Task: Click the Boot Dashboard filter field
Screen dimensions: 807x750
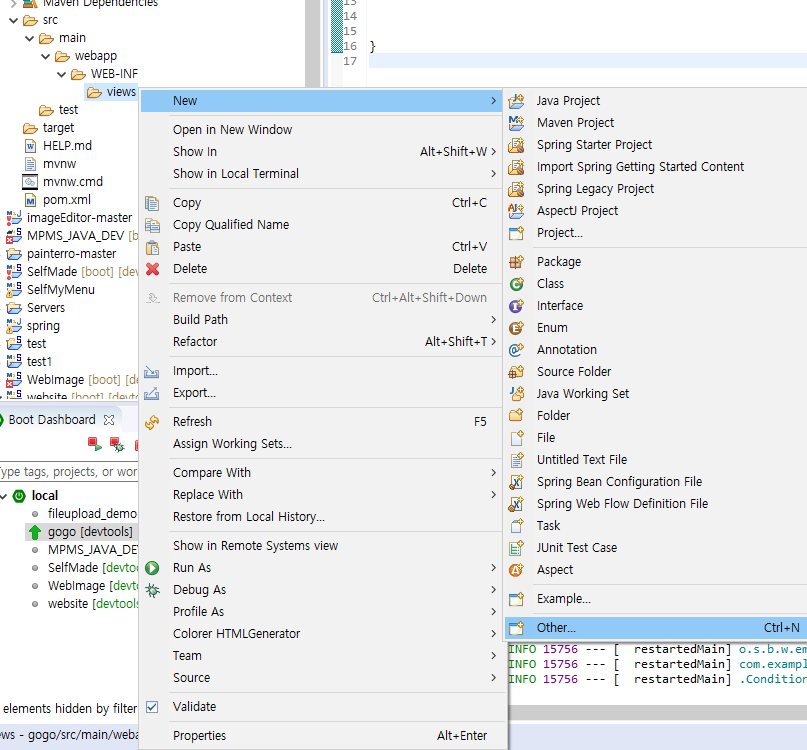Action: pyautogui.click(x=69, y=472)
